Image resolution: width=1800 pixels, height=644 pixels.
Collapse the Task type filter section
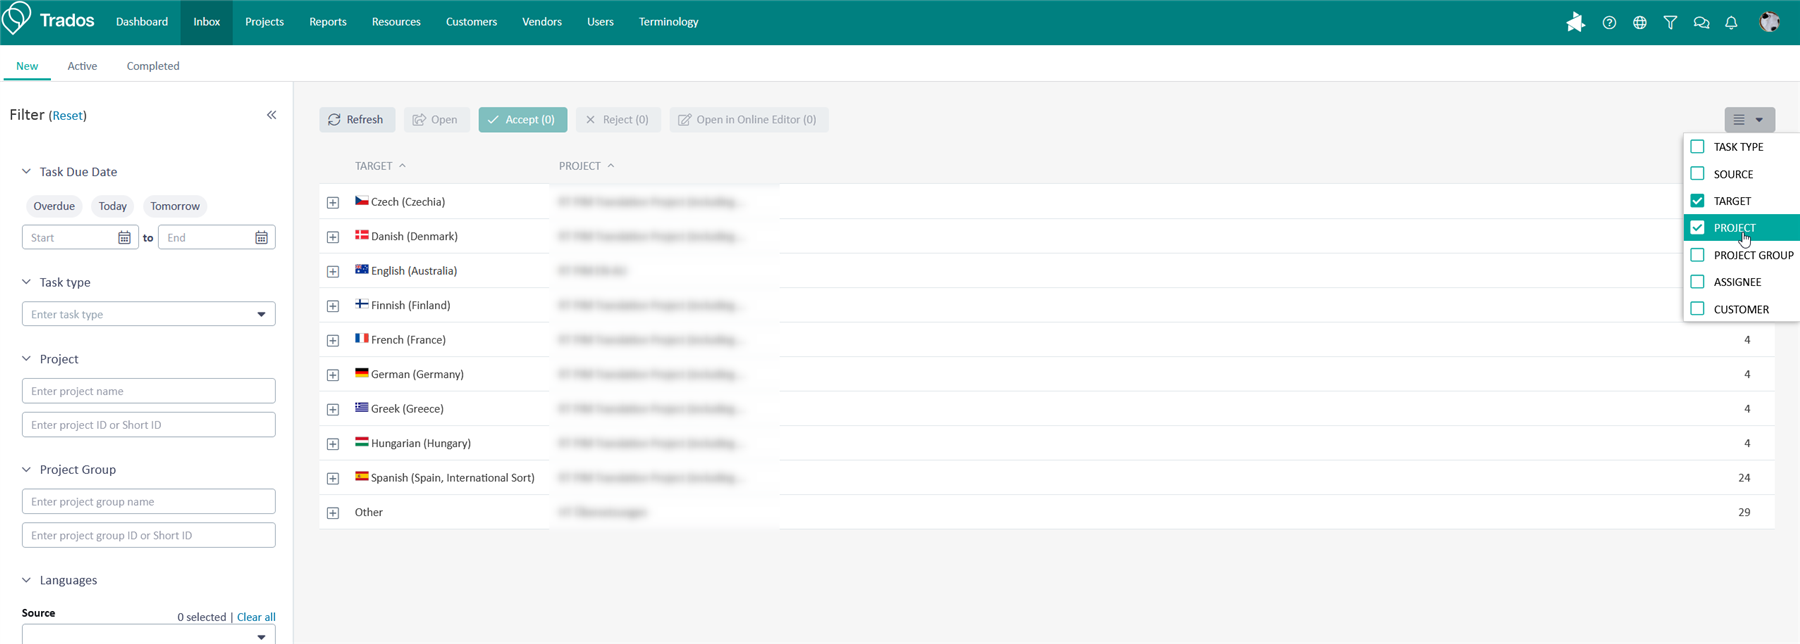pos(27,282)
